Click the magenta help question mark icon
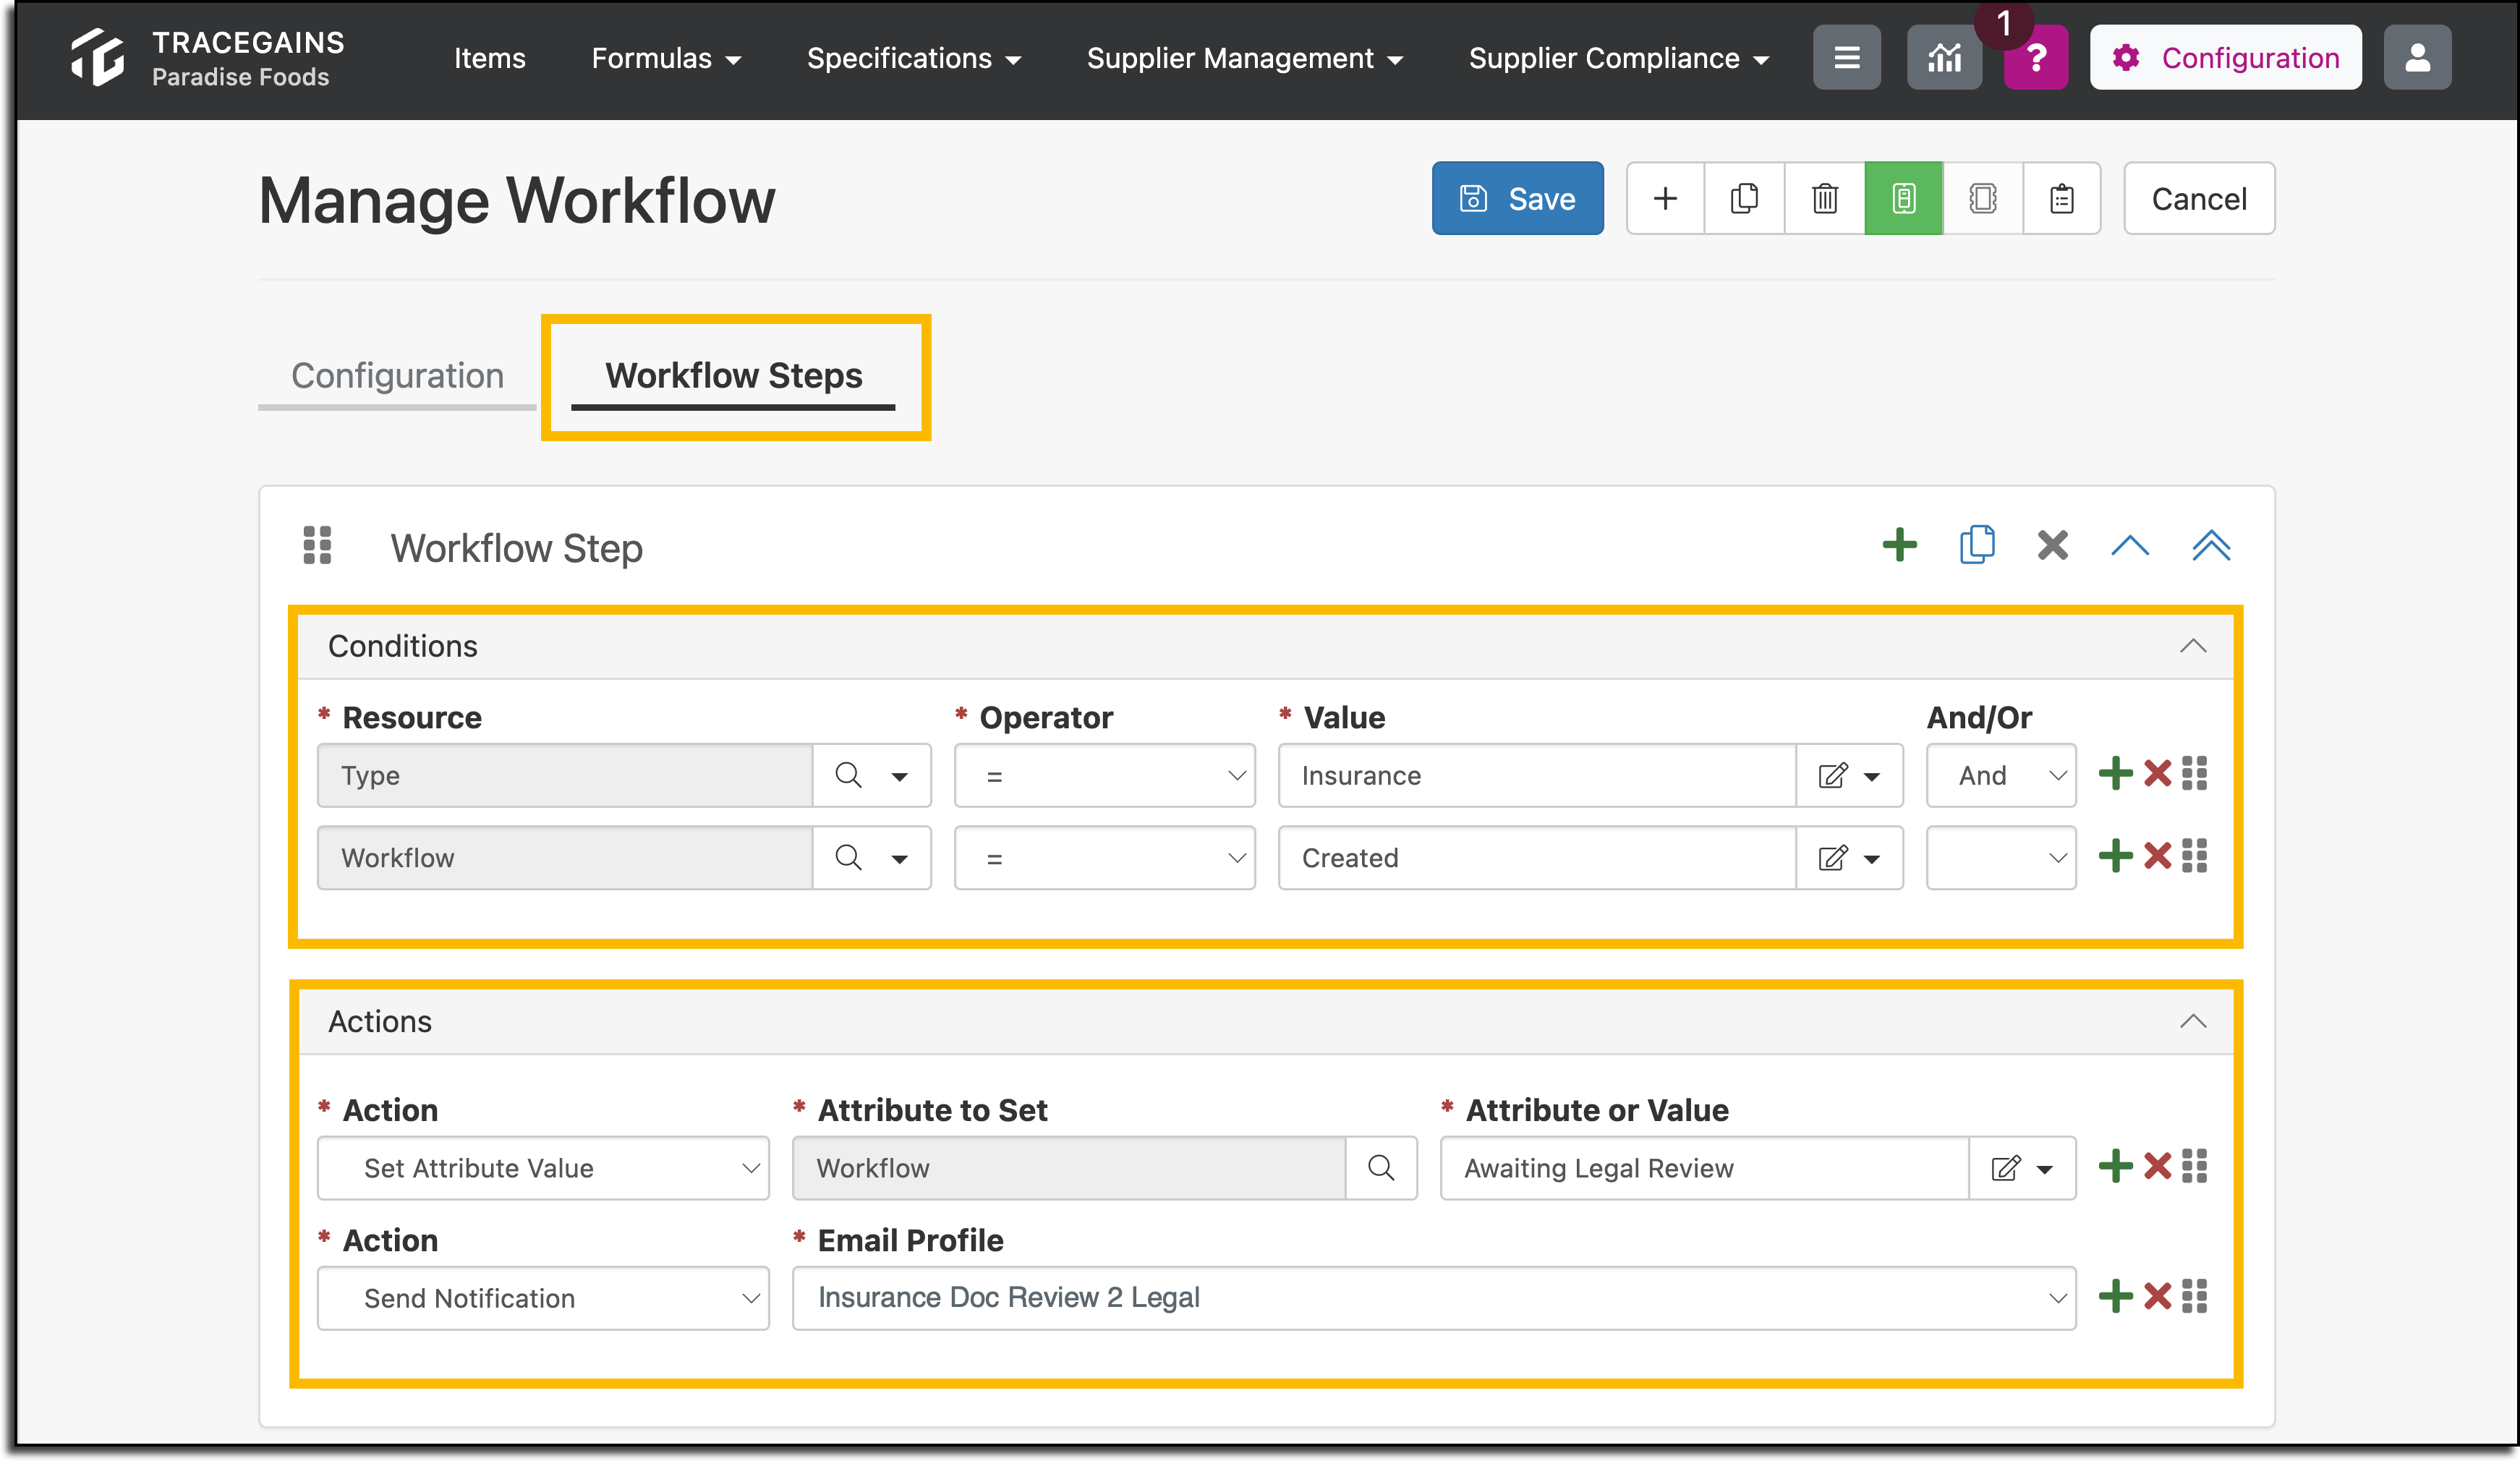 [x=2036, y=58]
